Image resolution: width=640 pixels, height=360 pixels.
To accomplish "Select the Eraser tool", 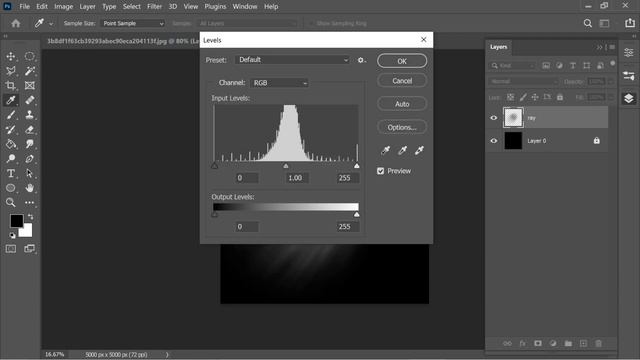I will 29,130.
